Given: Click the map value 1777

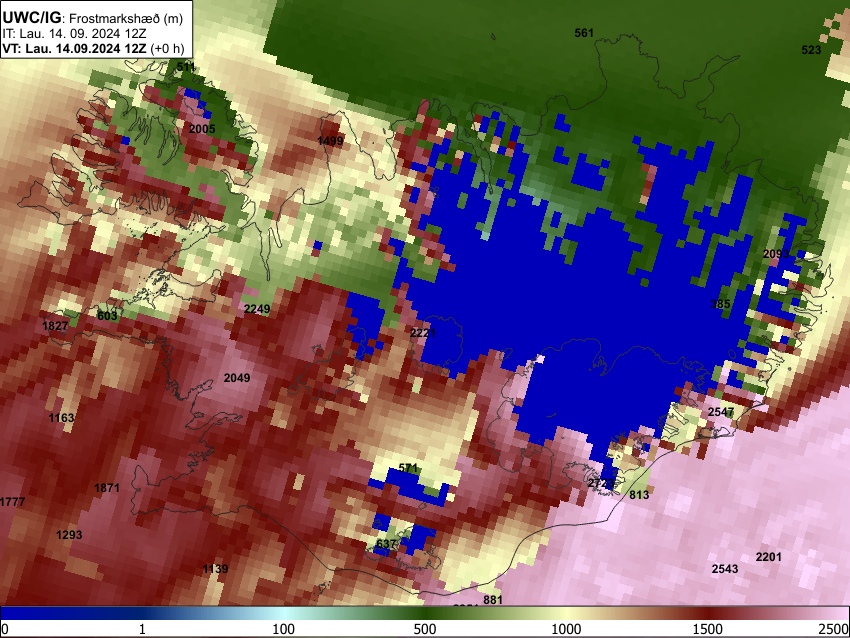Looking at the screenshot, I should (x=12, y=502).
